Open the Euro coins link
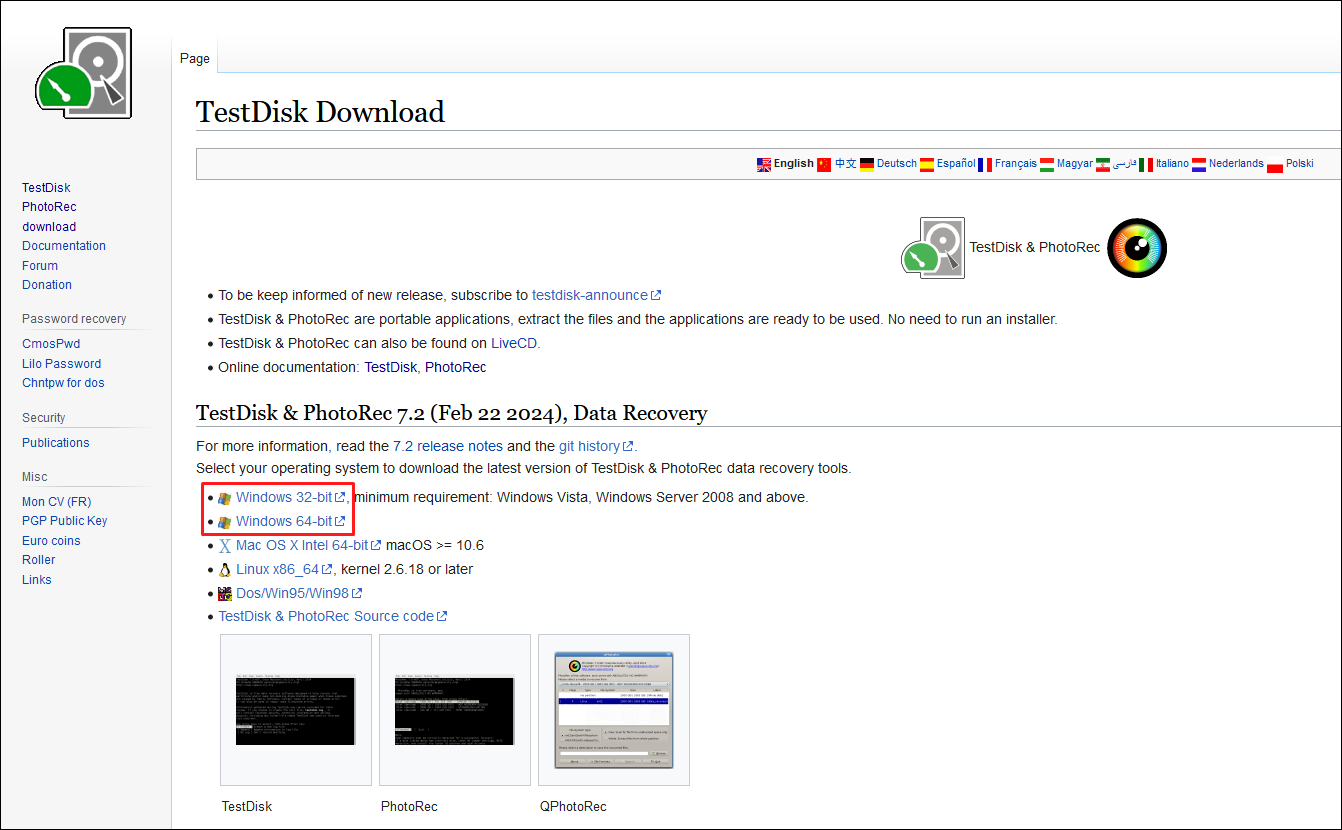Image resolution: width=1342 pixels, height=830 pixels. [x=51, y=541]
